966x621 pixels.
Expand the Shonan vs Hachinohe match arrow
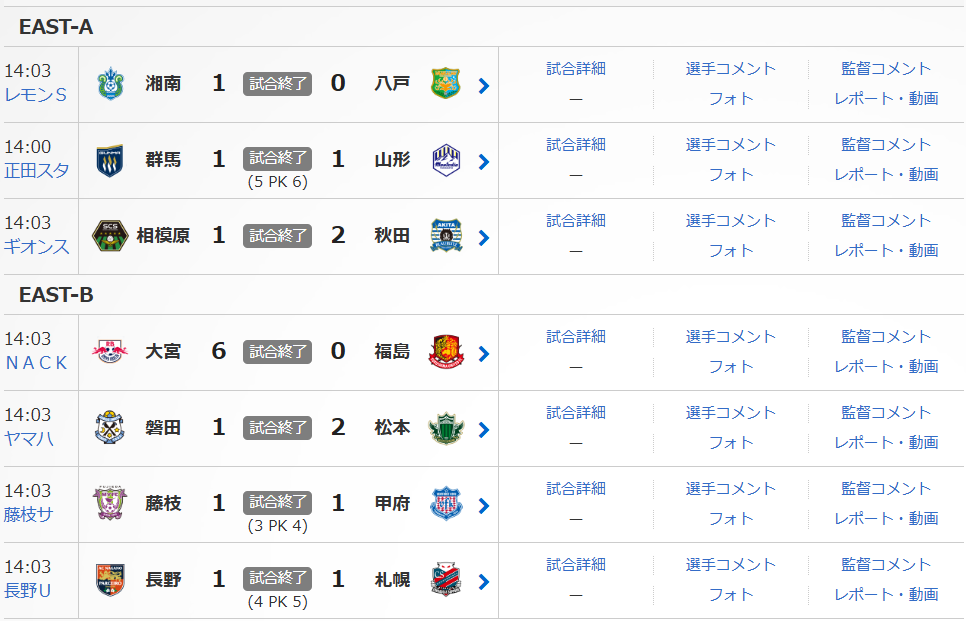484,86
